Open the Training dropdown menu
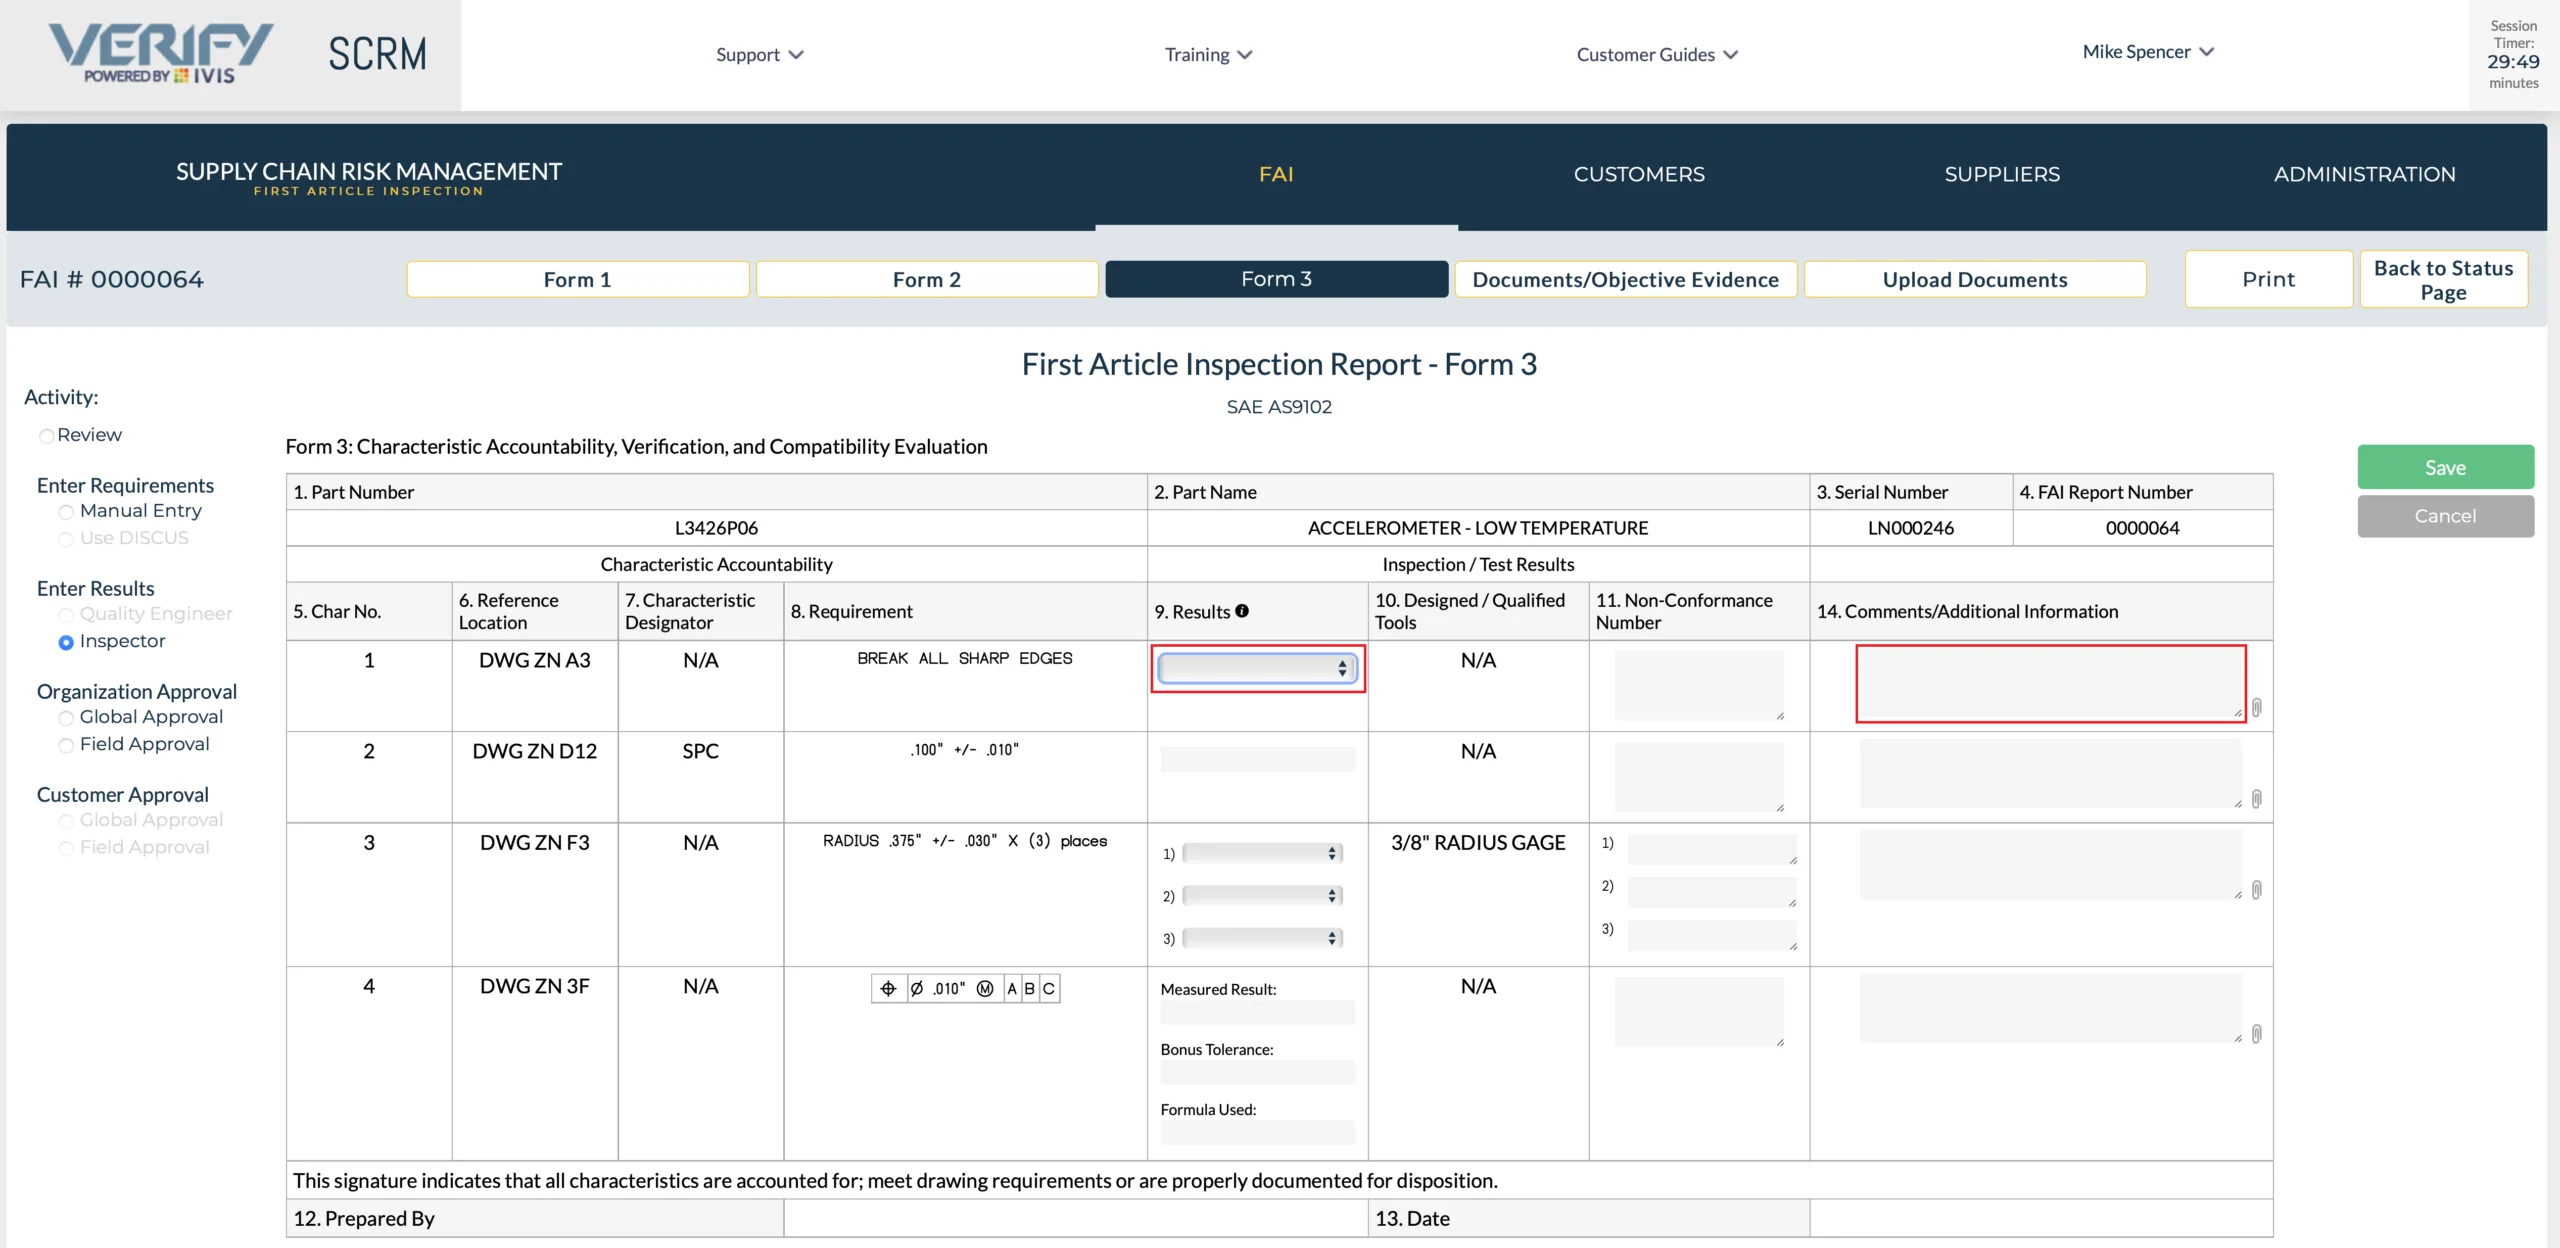This screenshot has width=2560, height=1248. pyautogui.click(x=1208, y=54)
